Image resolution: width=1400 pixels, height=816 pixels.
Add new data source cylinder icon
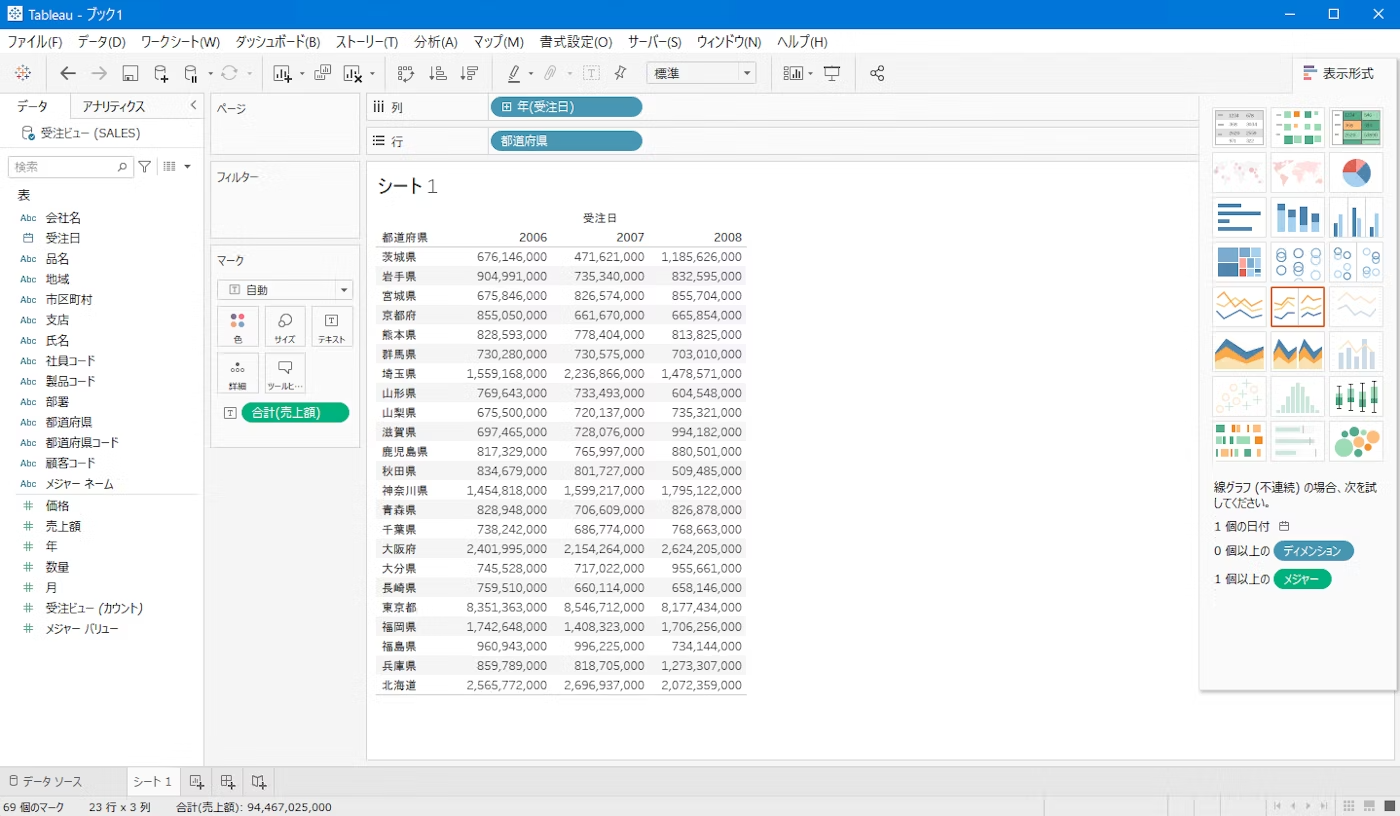(161, 73)
